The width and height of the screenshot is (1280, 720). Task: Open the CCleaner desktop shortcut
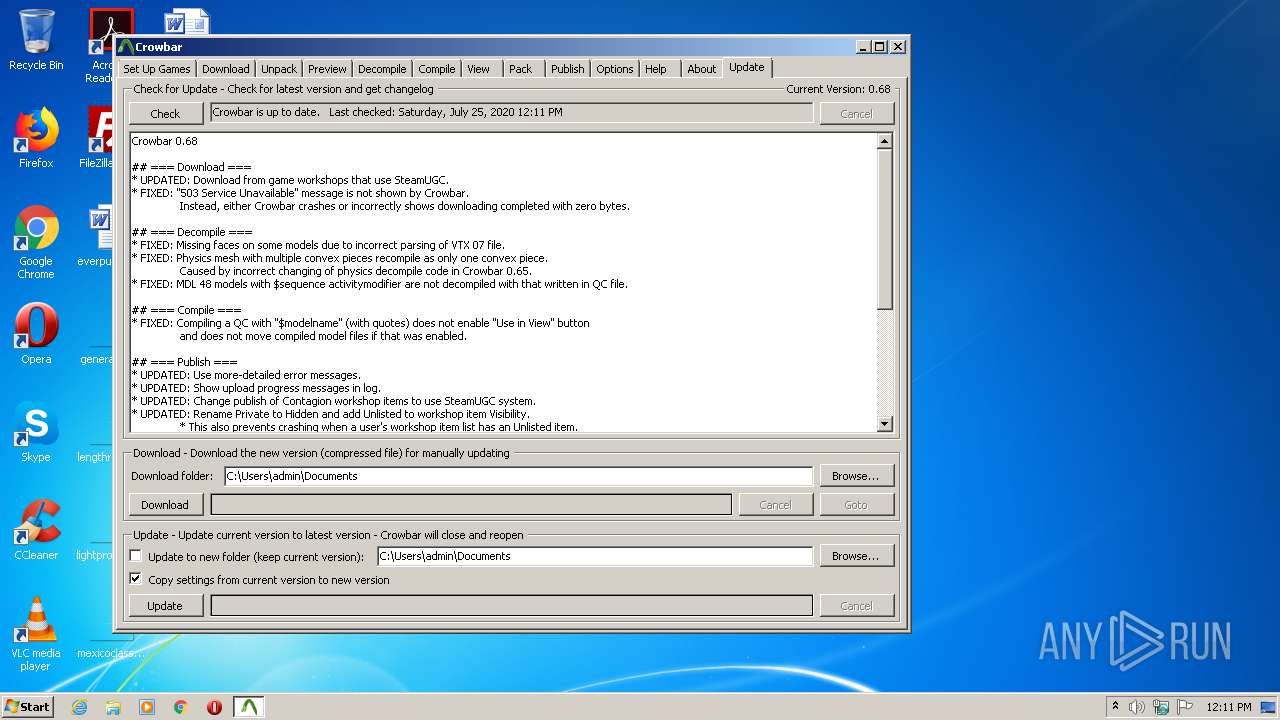pos(36,530)
